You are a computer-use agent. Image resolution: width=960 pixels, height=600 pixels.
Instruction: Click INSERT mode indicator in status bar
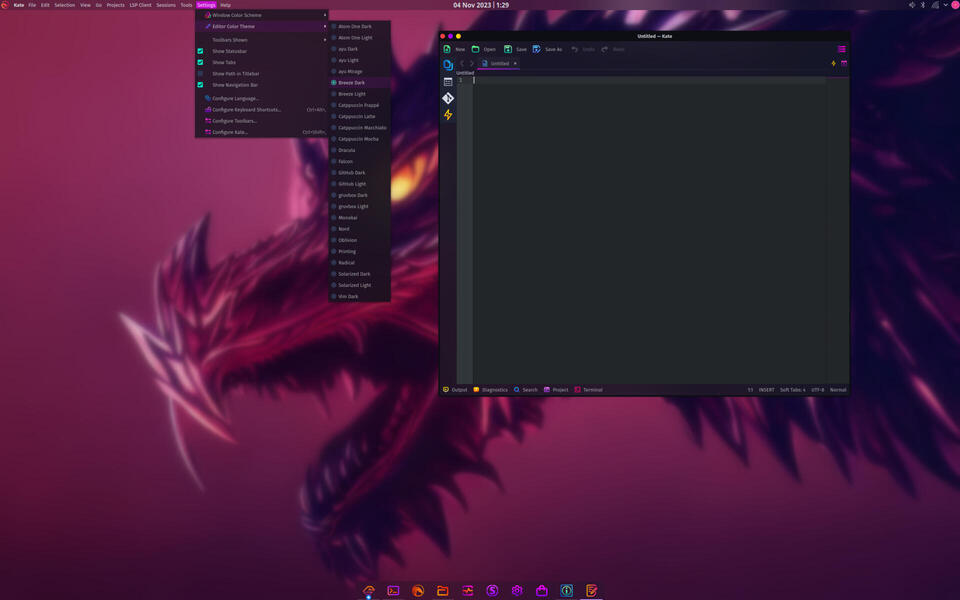766,389
